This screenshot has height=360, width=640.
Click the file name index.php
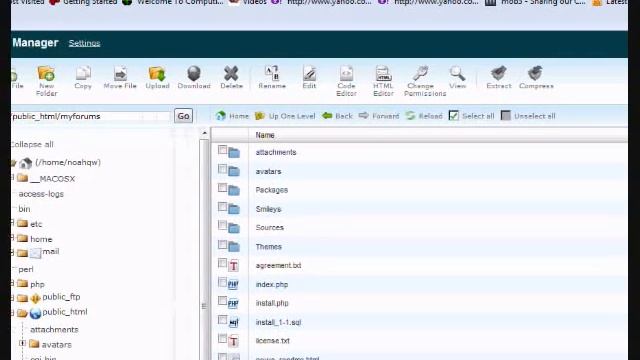(x=272, y=284)
